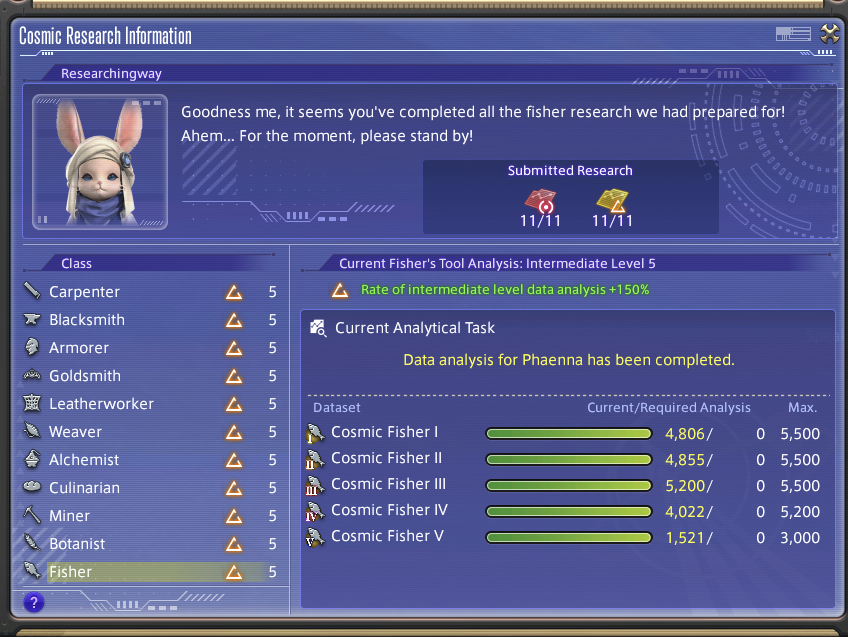Select the Armorer class row

pos(151,348)
